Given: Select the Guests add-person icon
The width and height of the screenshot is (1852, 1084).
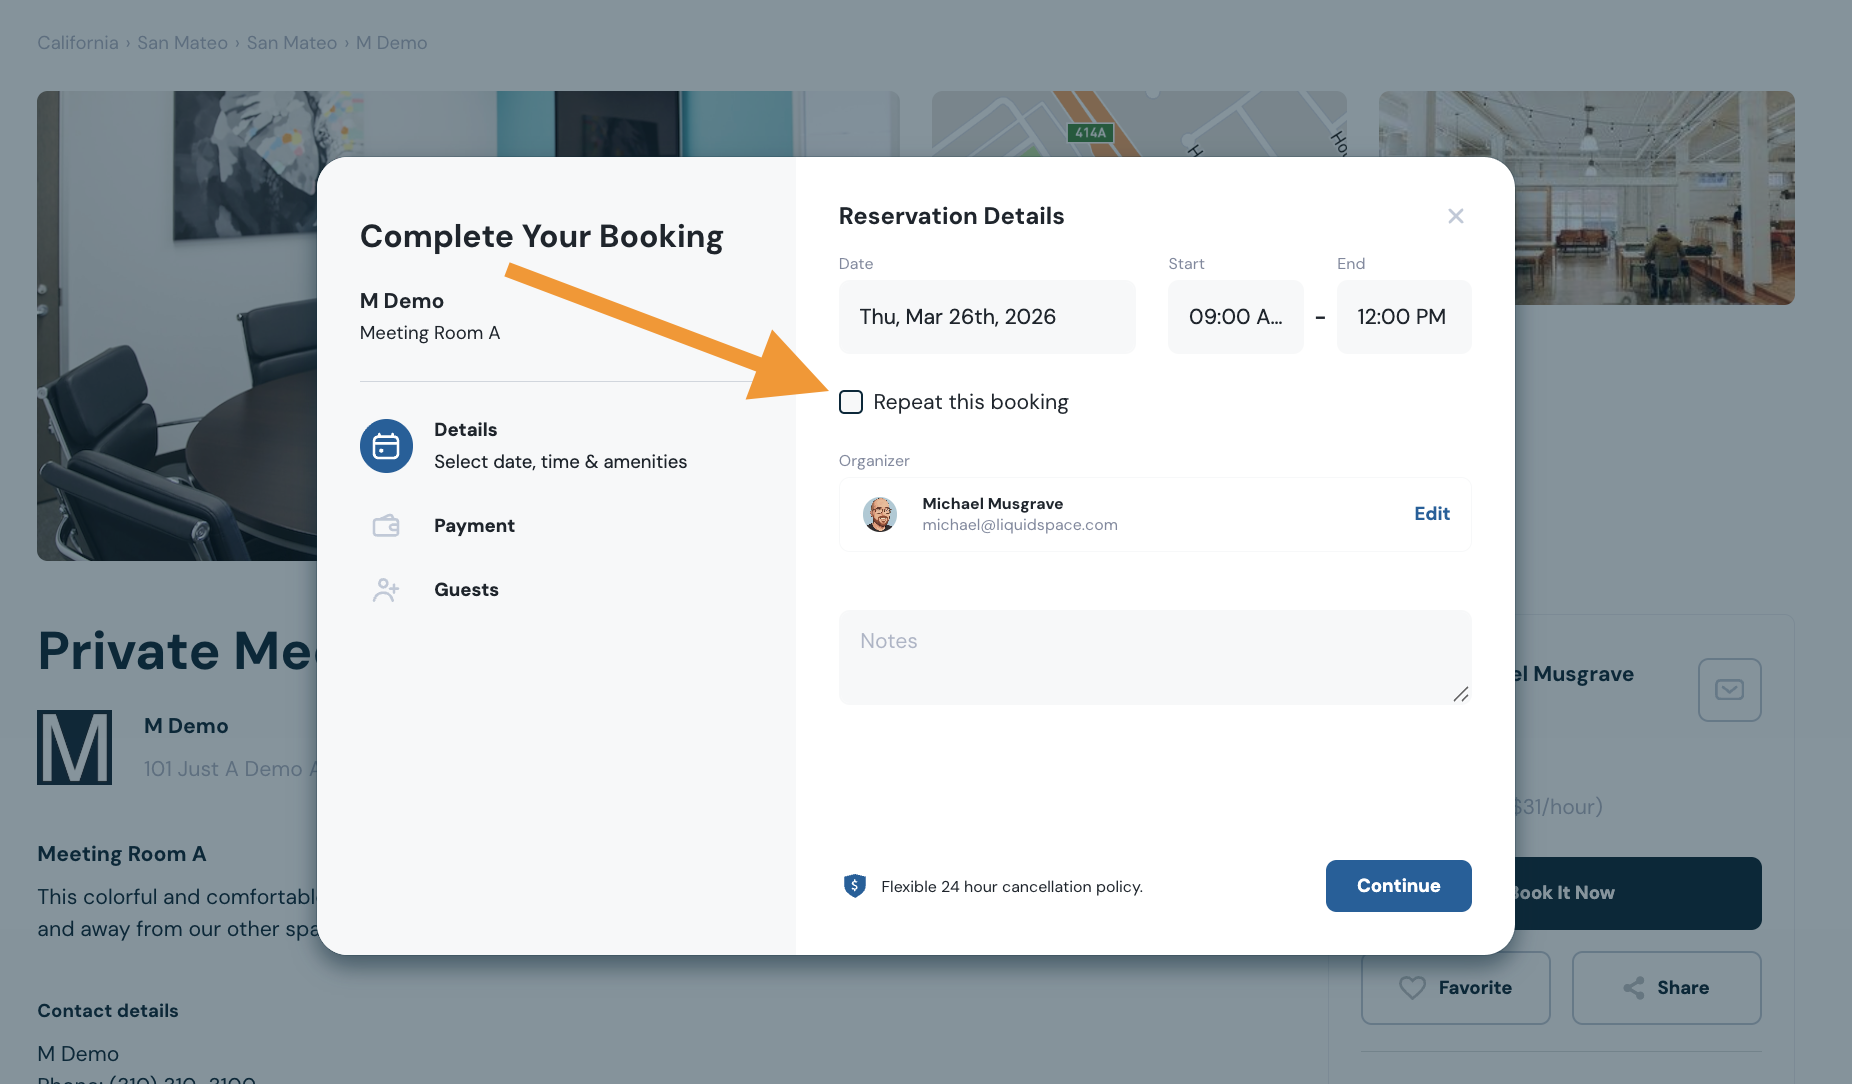Looking at the screenshot, I should (x=386, y=590).
